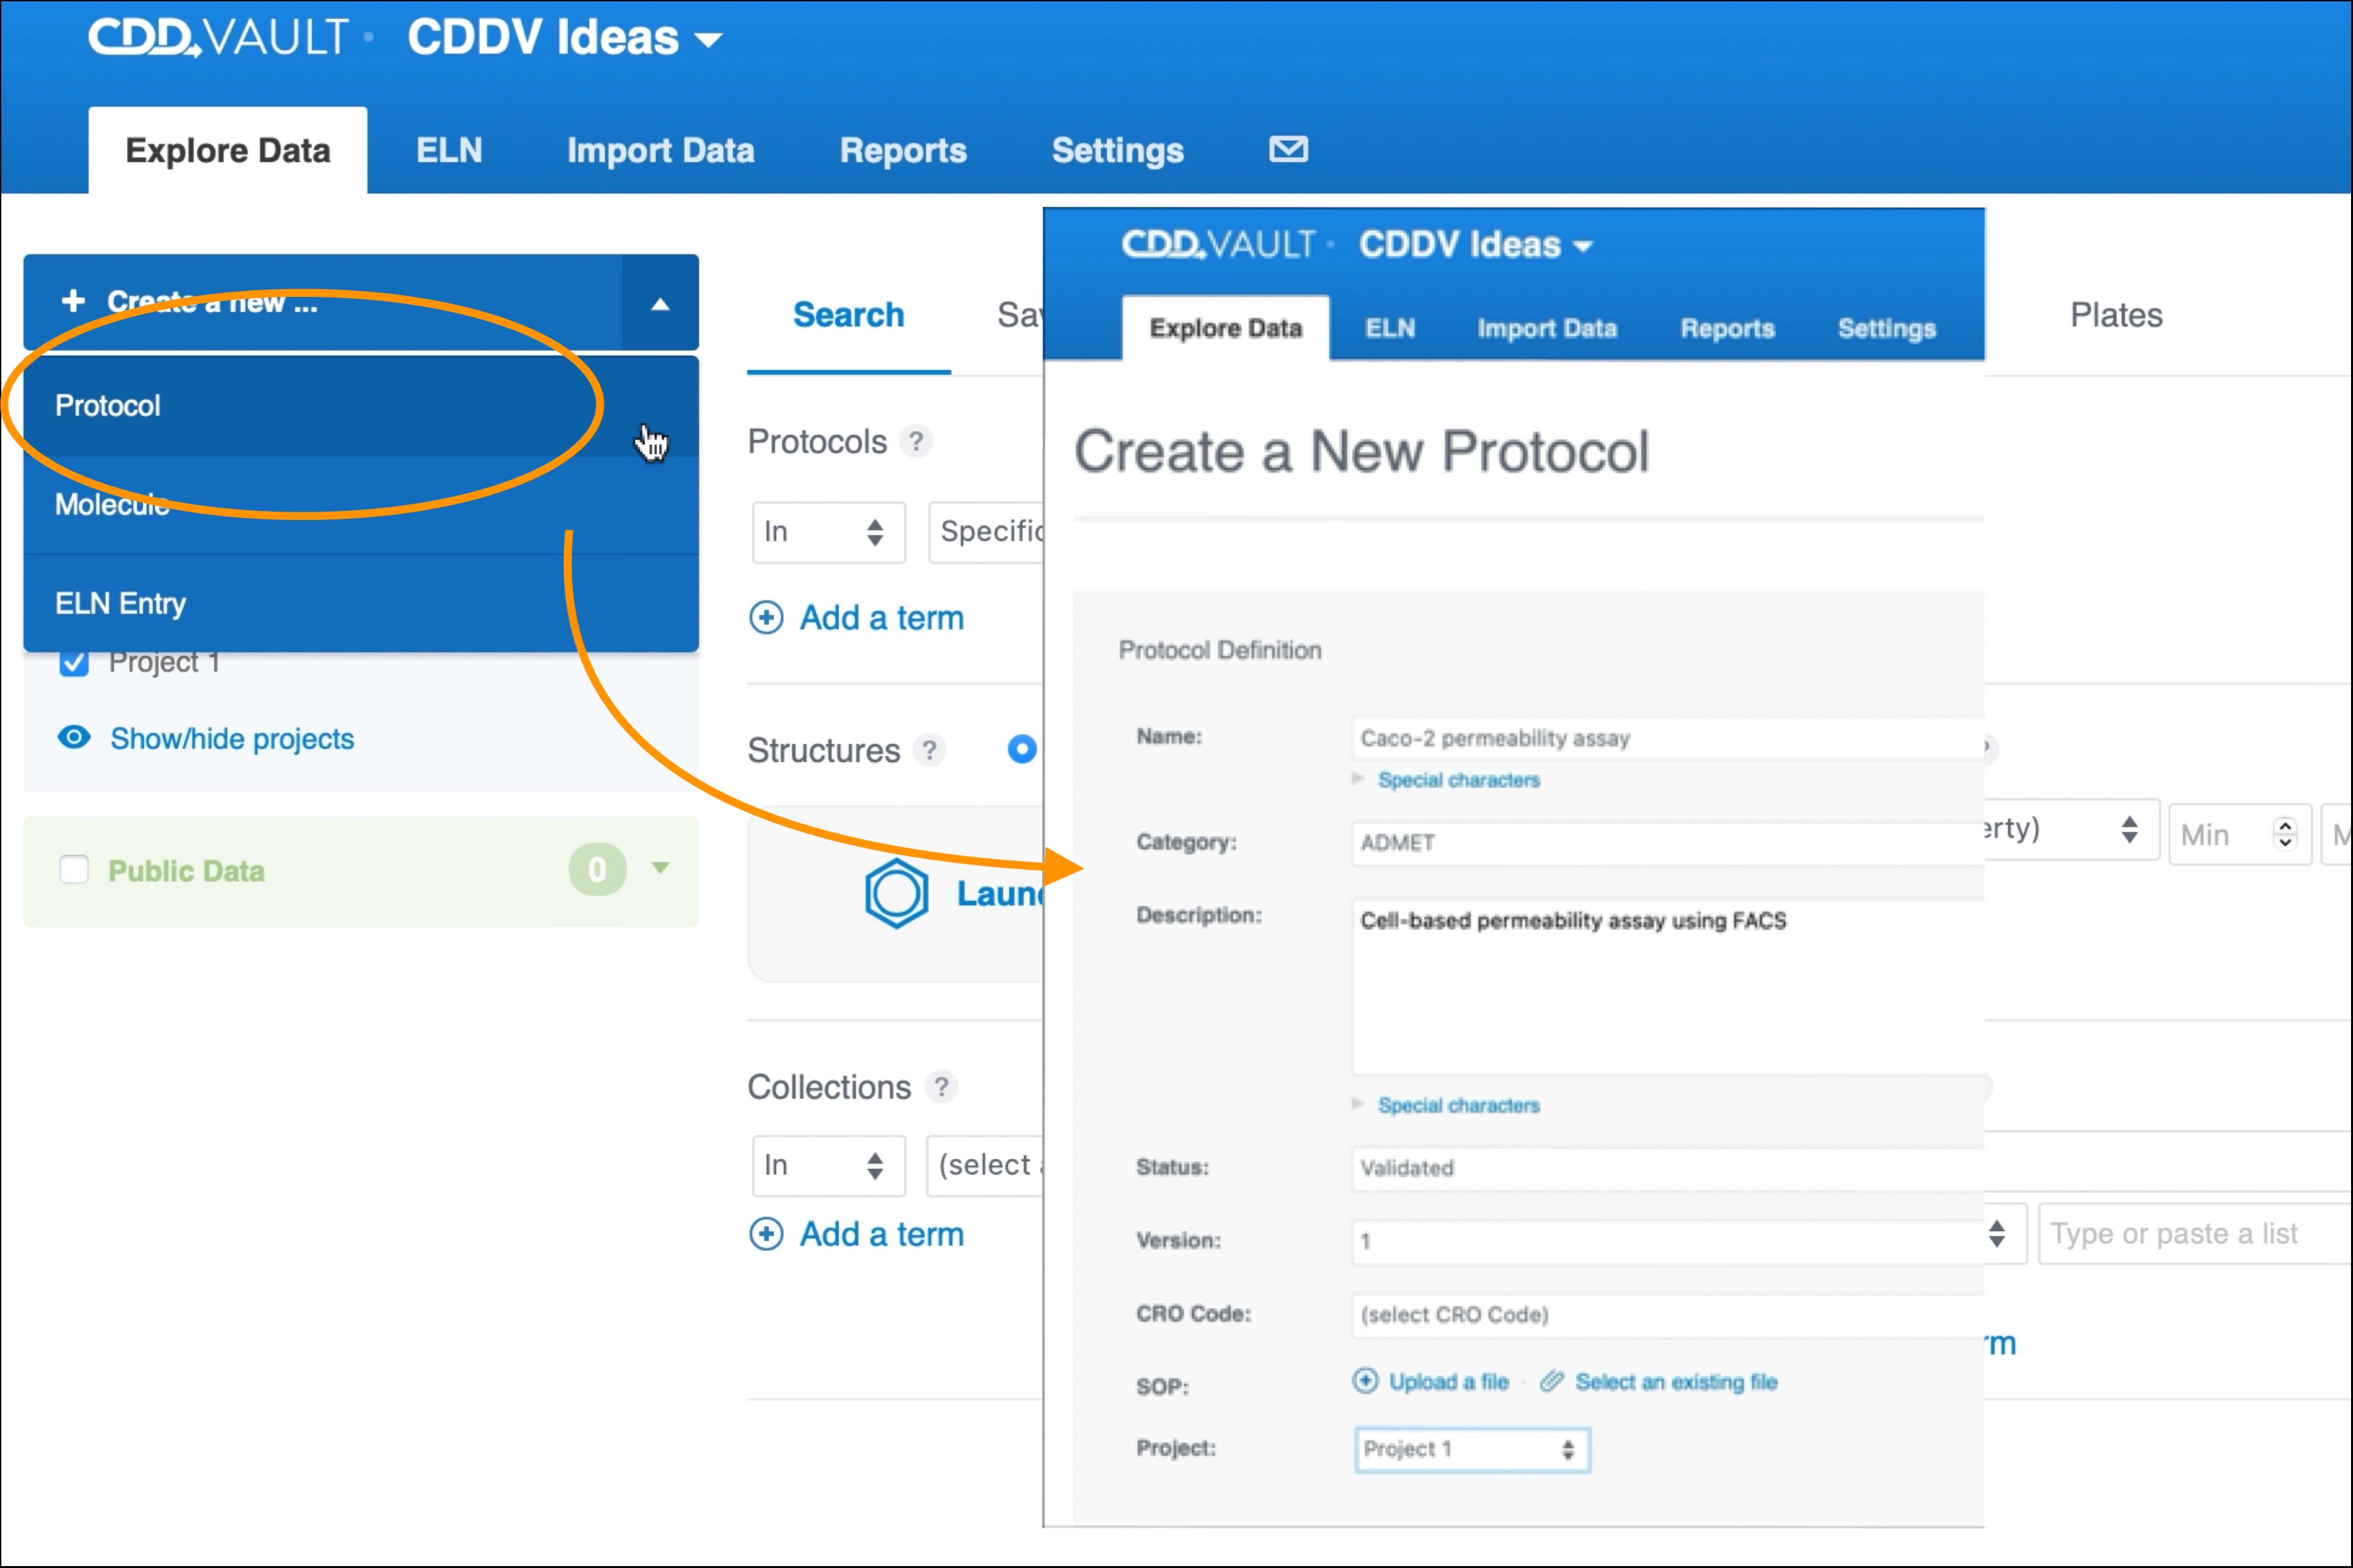This screenshot has height=1568, width=2353.
Task: Click the Description text area
Action: [x=1668, y=988]
